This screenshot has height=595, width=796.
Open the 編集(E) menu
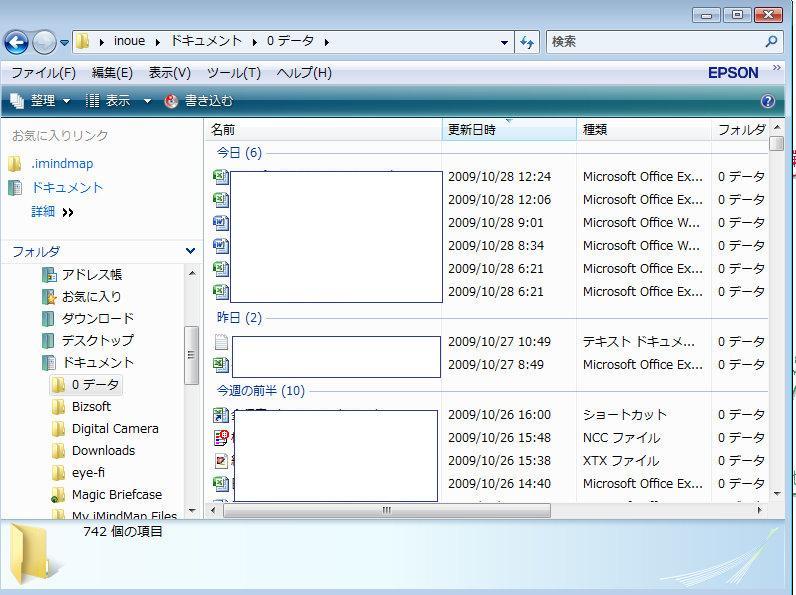pyautogui.click(x=112, y=73)
